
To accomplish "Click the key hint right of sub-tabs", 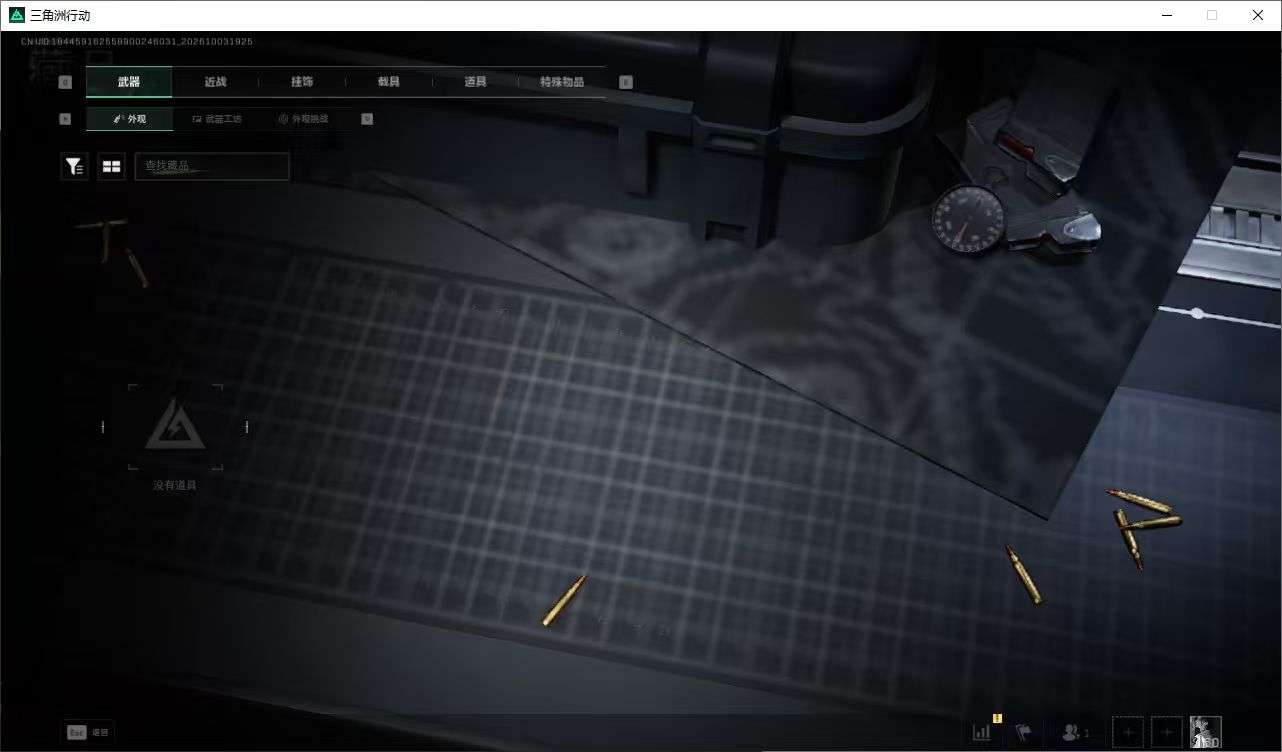I will 367,119.
